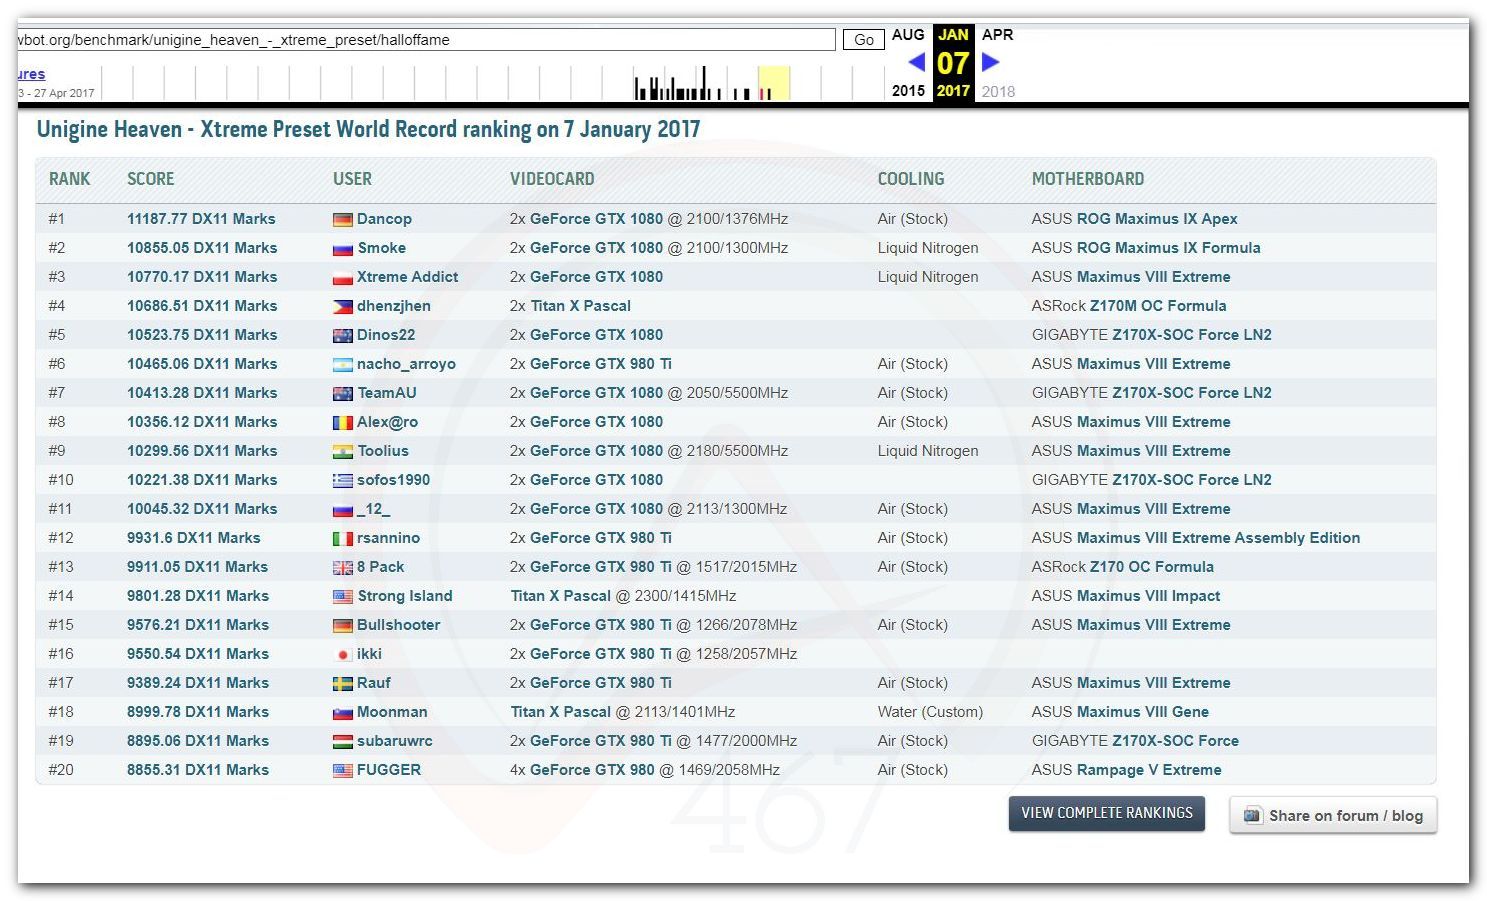The image size is (1487, 901).
Task: Open Titan X Pascal link in Moonman row
Action: pyautogui.click(x=561, y=712)
